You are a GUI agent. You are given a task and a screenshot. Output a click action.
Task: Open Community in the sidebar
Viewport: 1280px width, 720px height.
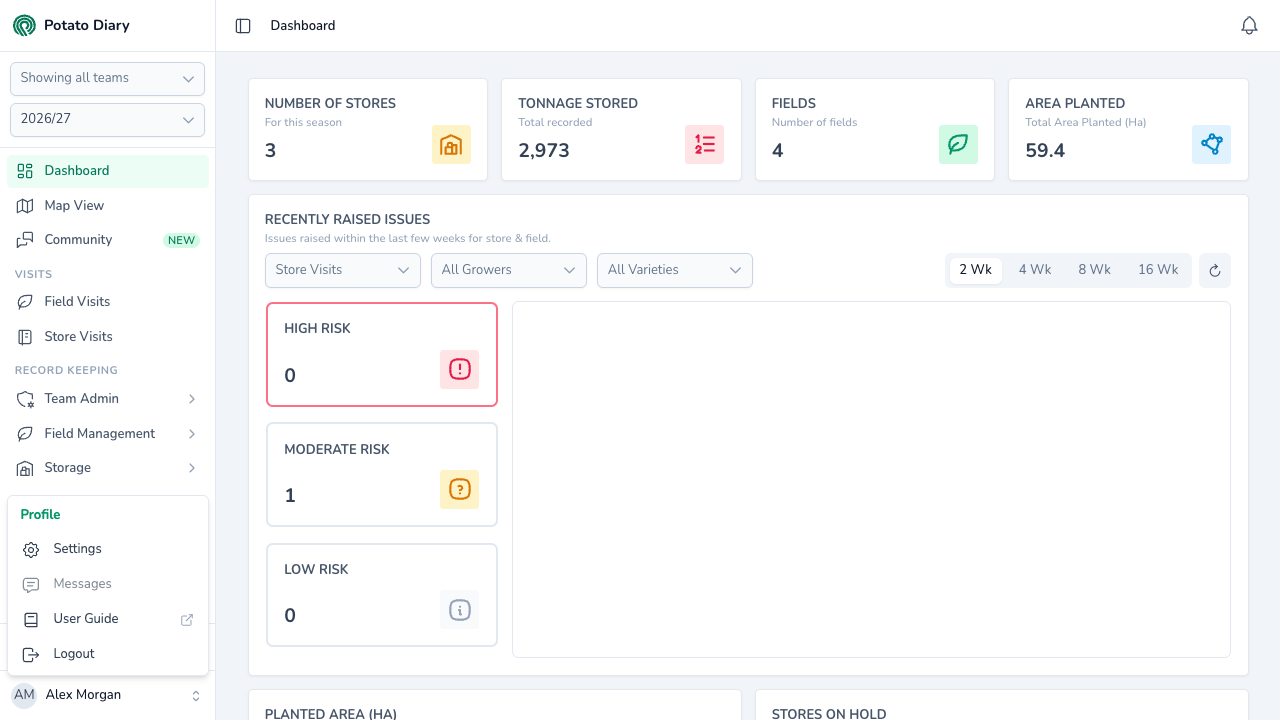click(x=107, y=240)
